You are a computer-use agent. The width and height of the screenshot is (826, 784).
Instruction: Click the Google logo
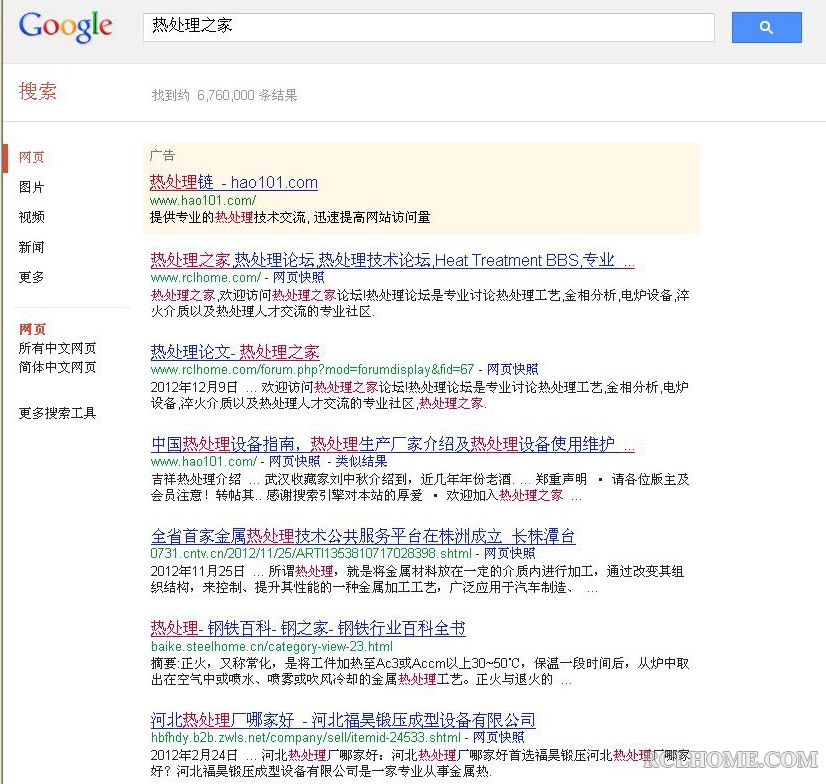pyautogui.click(x=65, y=26)
